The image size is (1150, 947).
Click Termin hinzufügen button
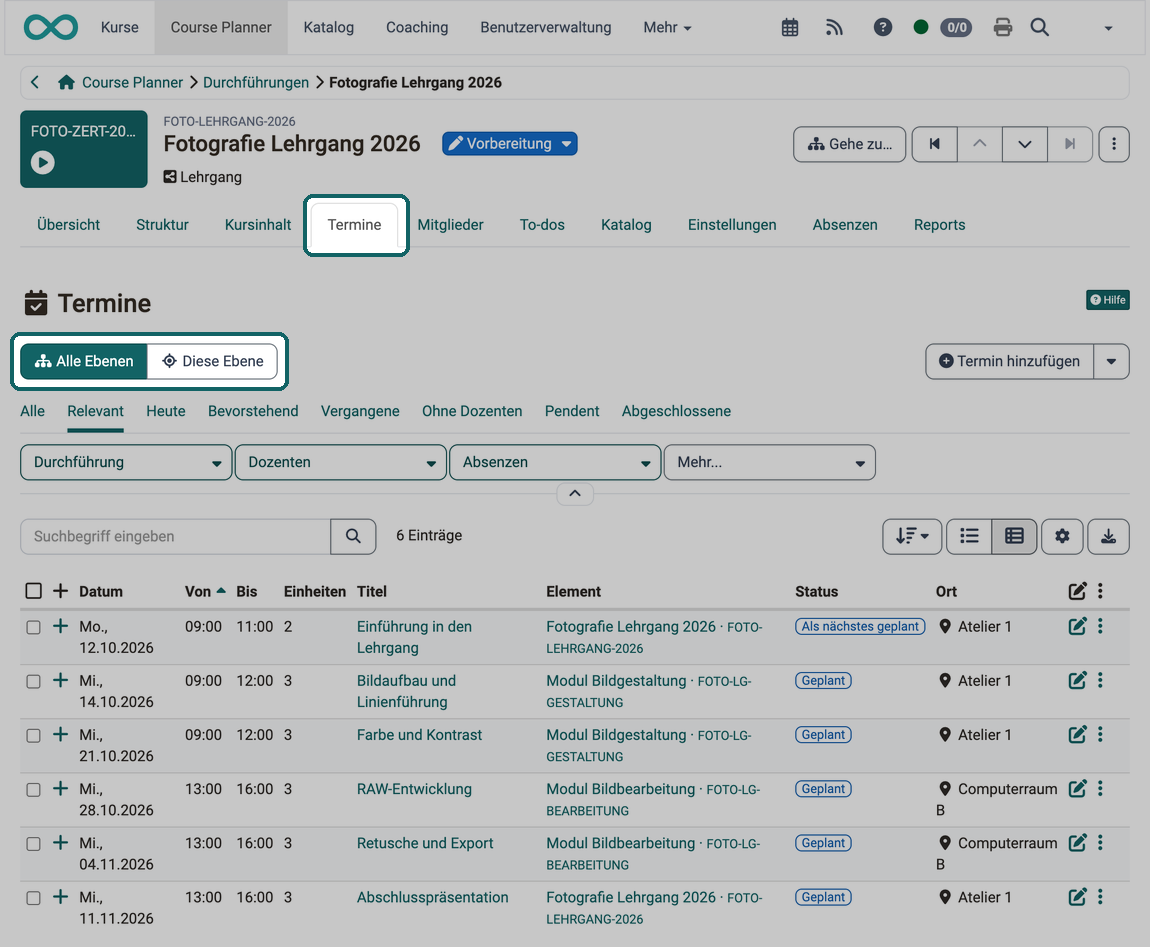[x=1010, y=361]
